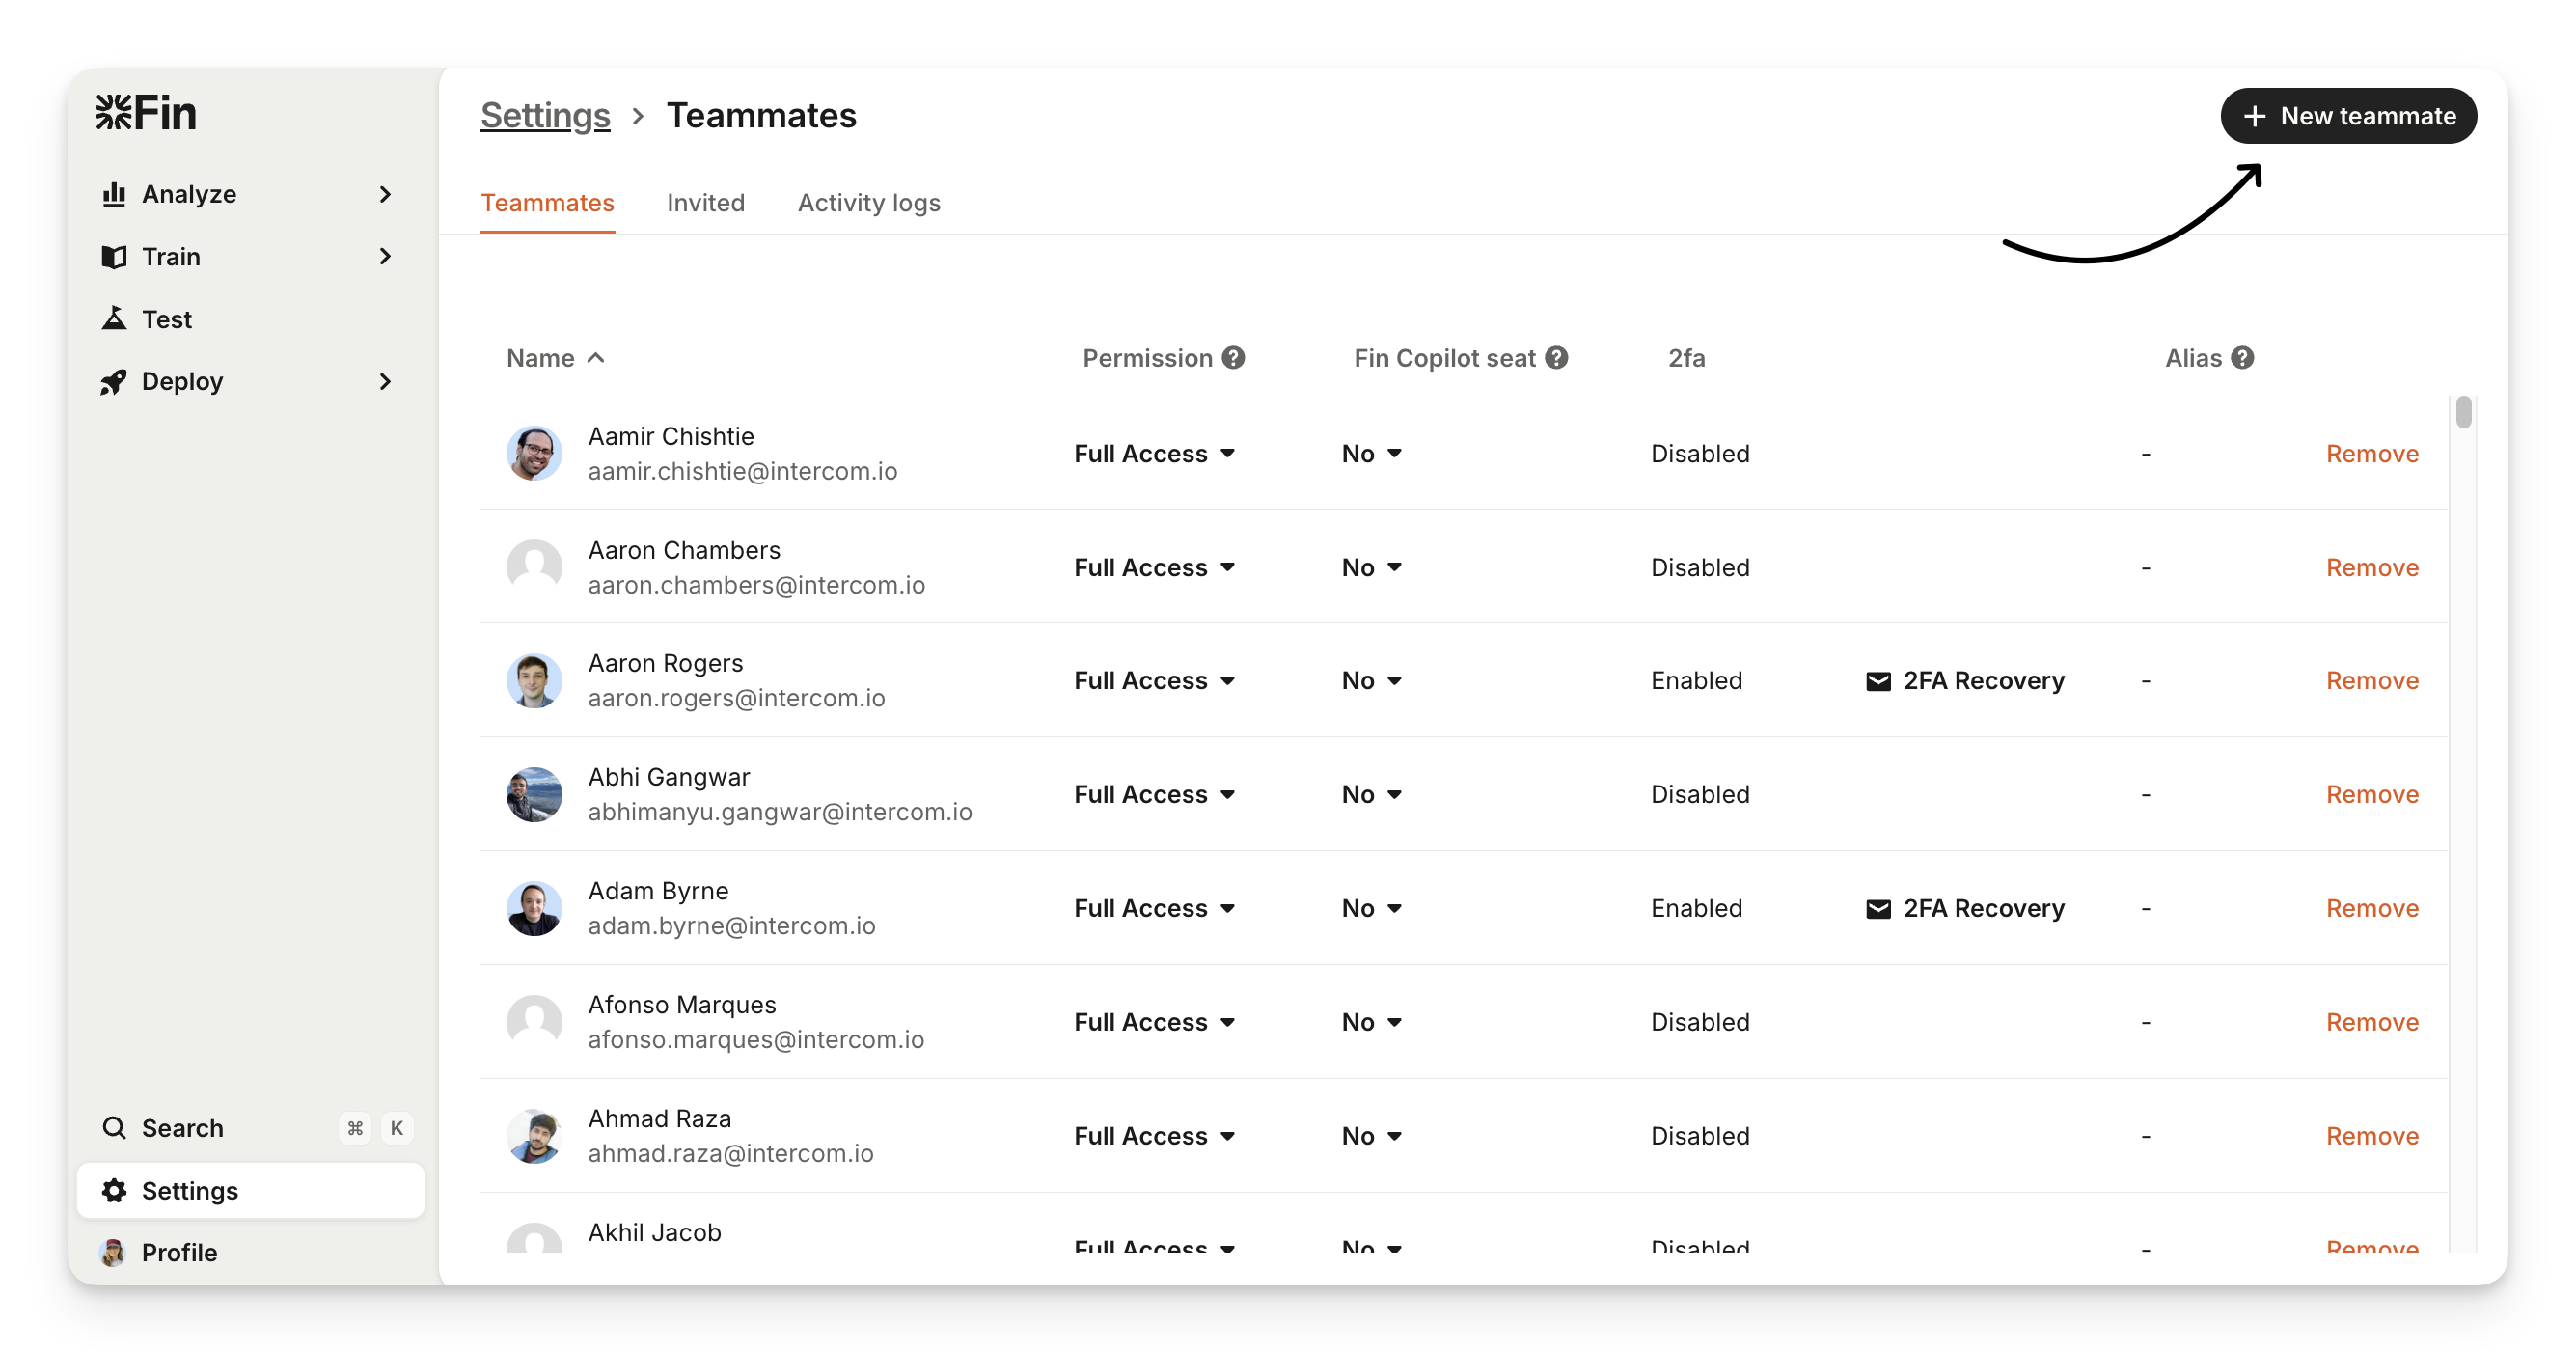Click the Deploy rocket icon

(x=114, y=382)
